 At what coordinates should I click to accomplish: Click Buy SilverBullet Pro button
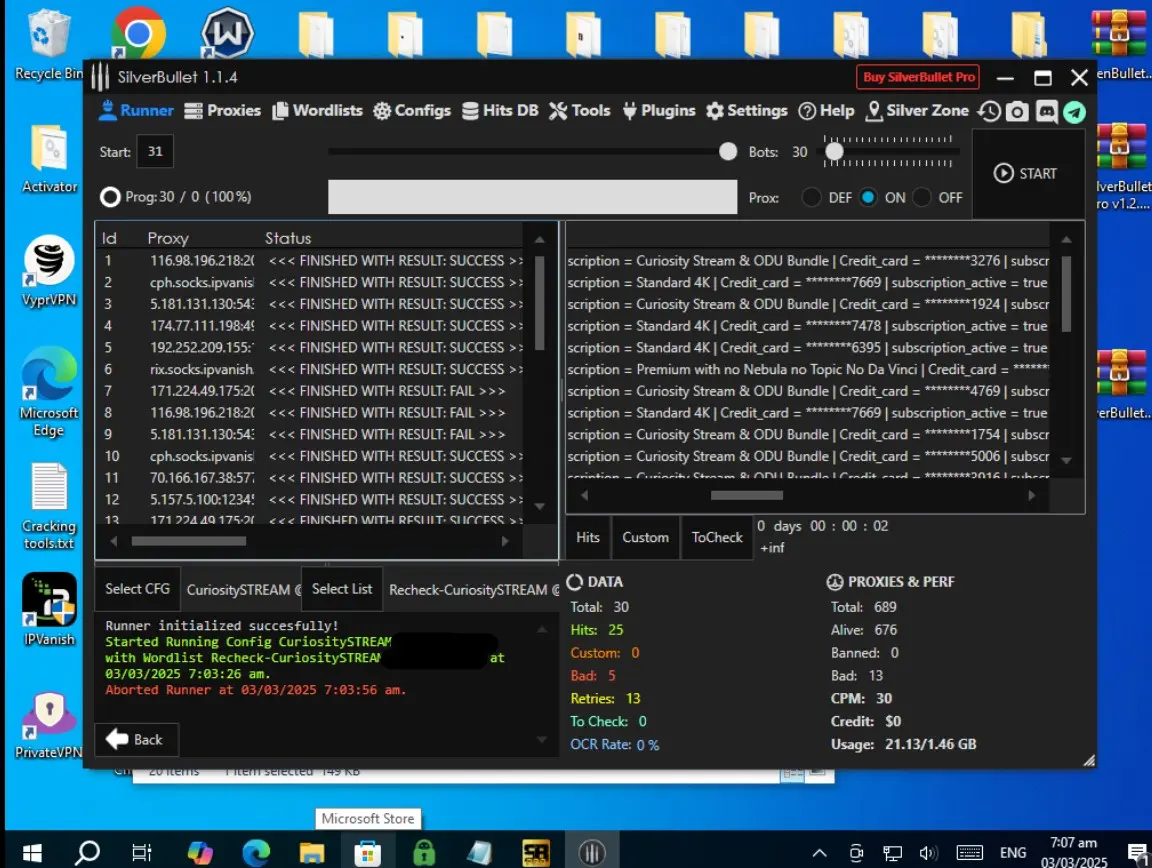coord(918,76)
